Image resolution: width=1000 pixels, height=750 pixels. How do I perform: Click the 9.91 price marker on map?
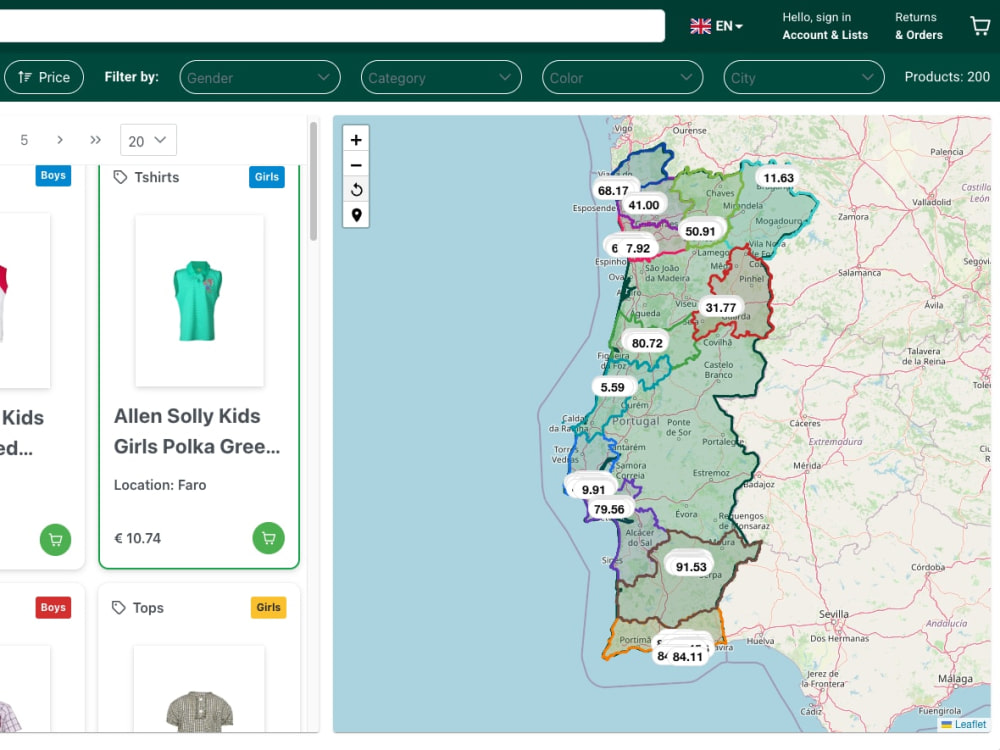click(x=593, y=490)
